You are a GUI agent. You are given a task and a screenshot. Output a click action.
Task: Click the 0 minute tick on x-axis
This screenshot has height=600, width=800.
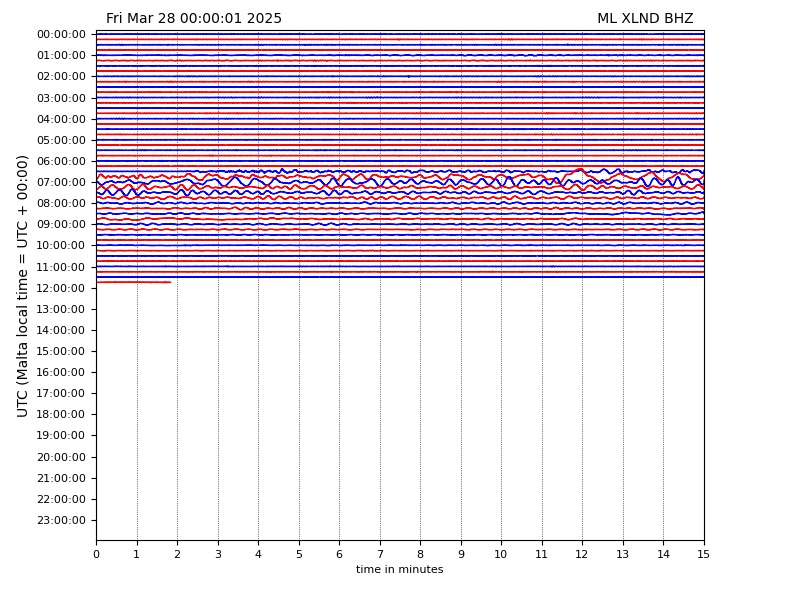pos(96,554)
